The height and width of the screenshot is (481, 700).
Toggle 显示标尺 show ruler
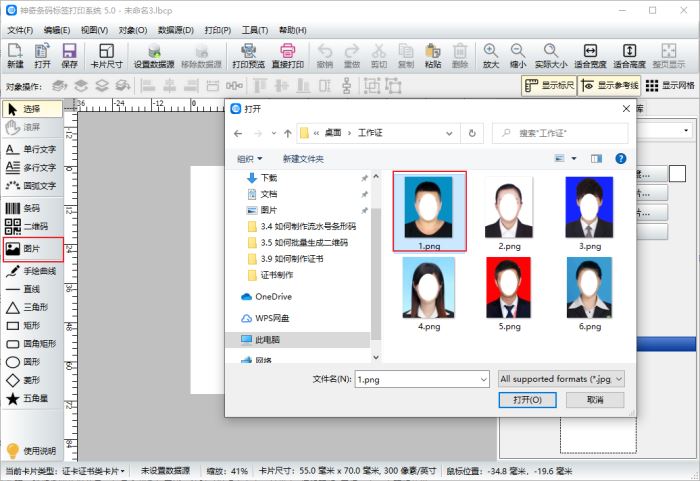(x=549, y=85)
